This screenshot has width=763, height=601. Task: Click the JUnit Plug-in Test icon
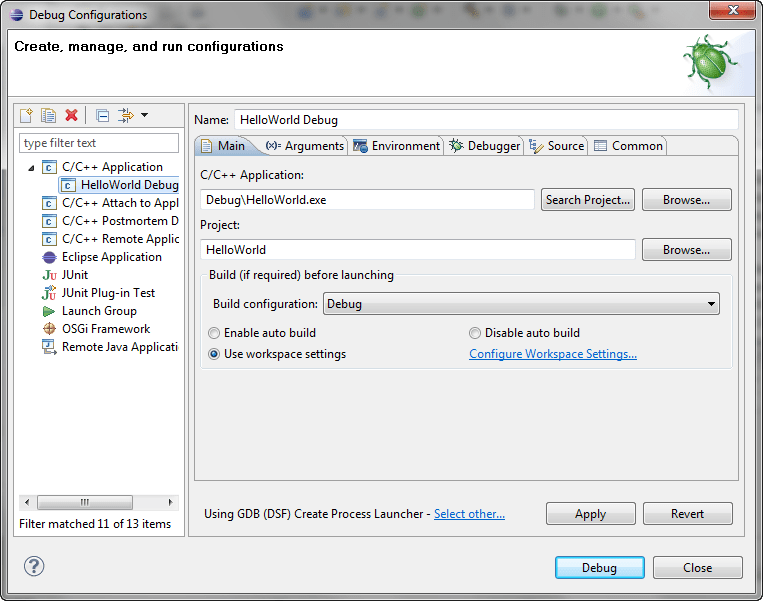49,293
